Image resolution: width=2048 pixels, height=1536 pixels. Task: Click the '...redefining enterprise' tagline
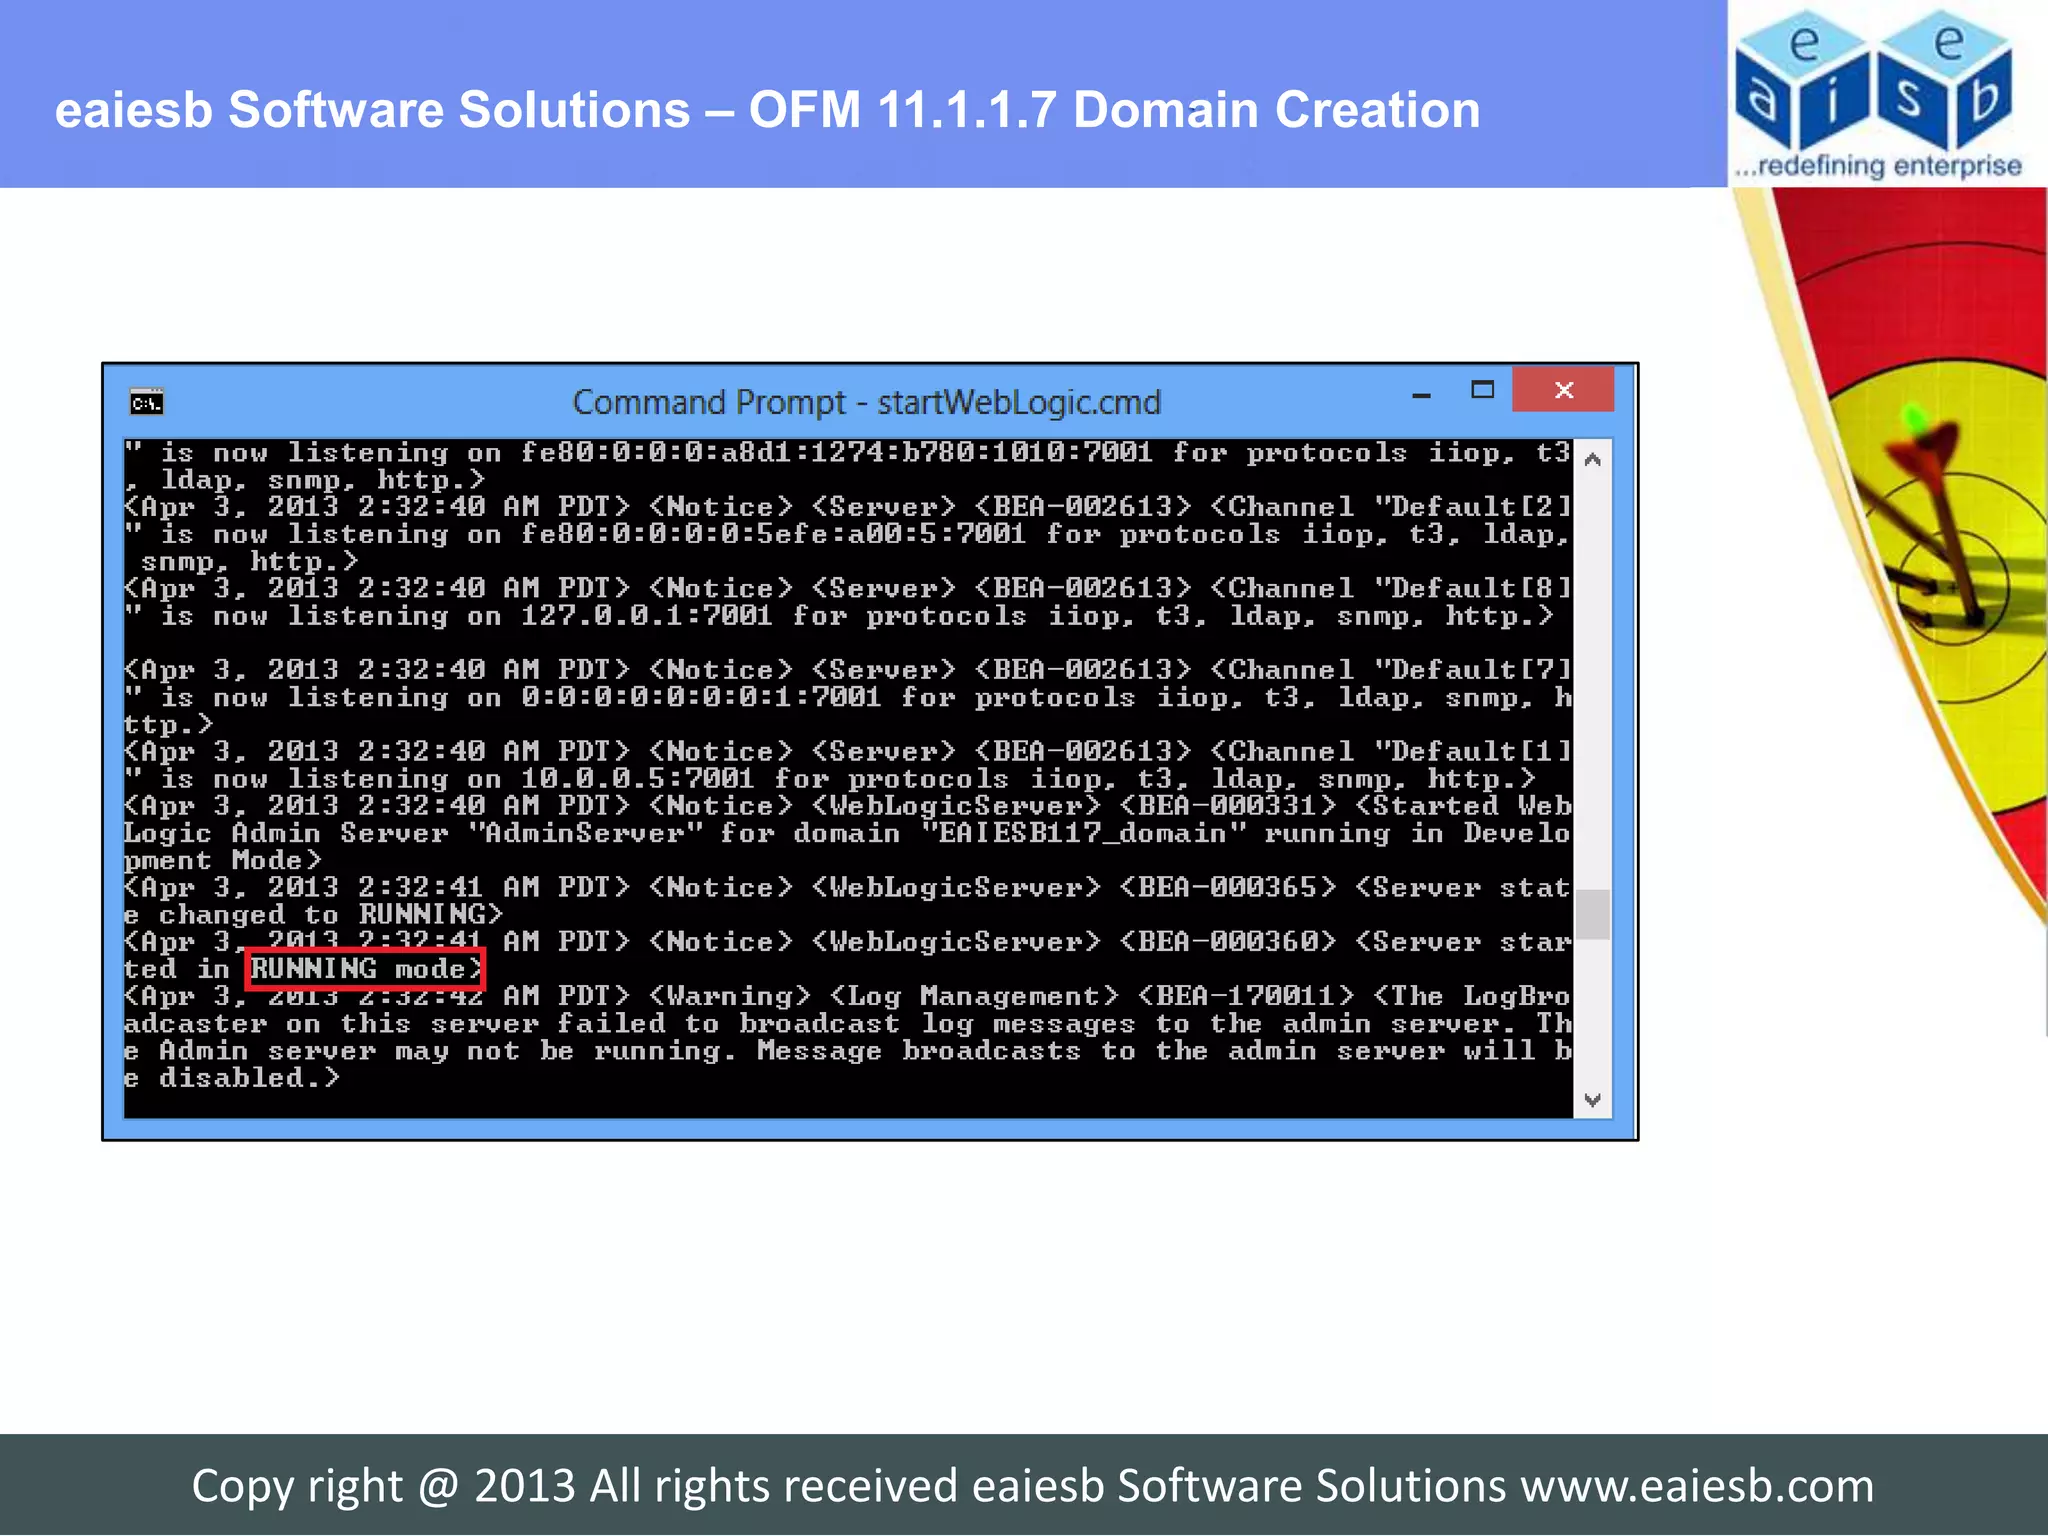tap(1878, 166)
